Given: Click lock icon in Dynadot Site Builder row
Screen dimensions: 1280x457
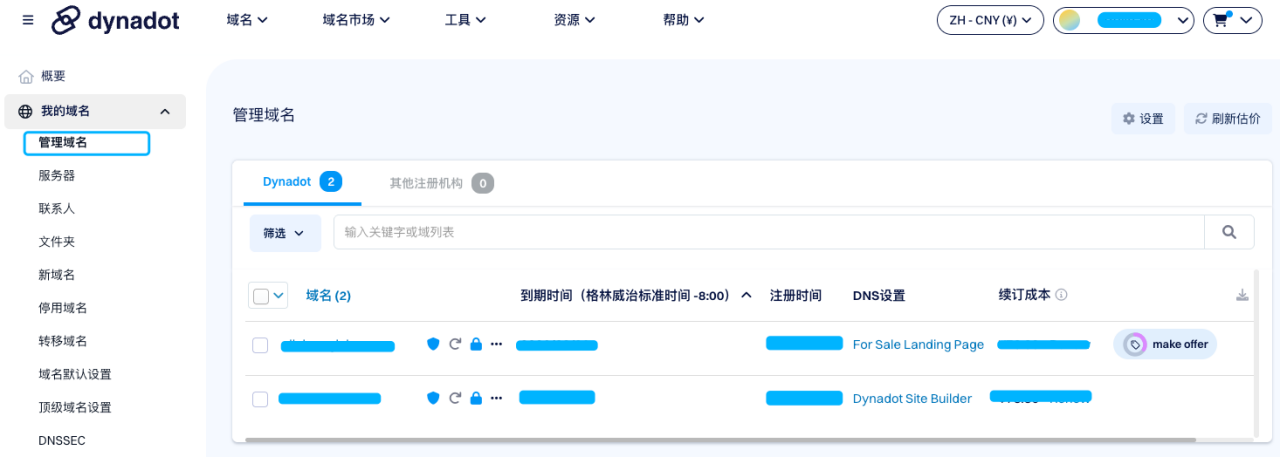Looking at the screenshot, I should pyautogui.click(x=476, y=398).
